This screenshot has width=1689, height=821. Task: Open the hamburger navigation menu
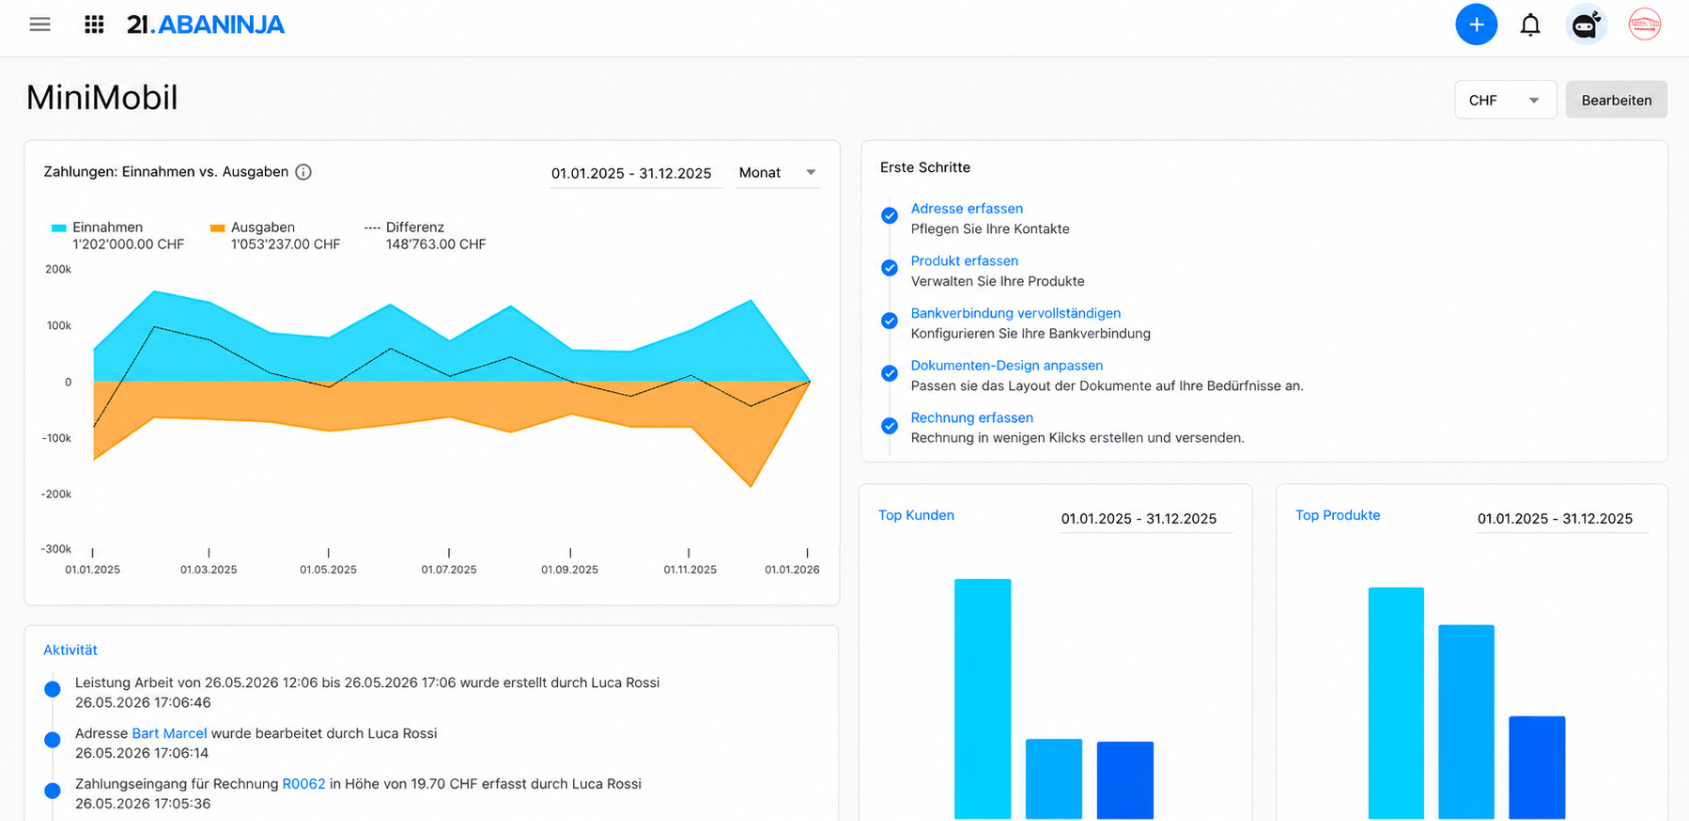point(40,24)
